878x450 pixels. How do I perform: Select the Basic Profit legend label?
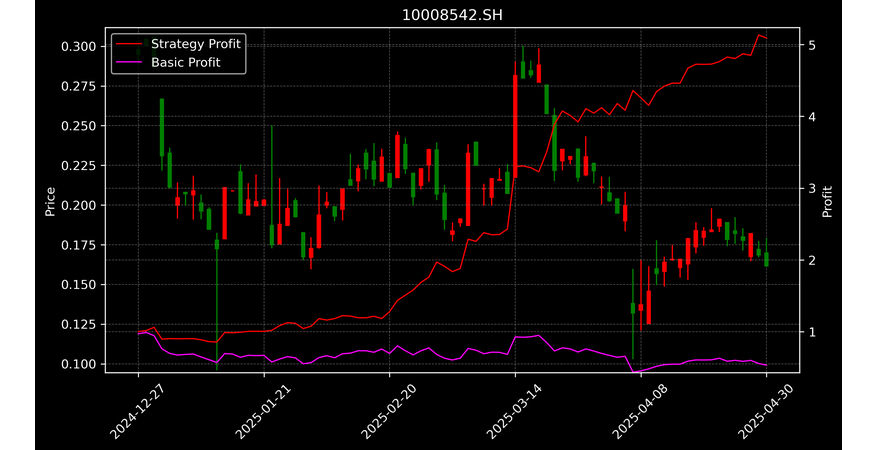pos(186,62)
